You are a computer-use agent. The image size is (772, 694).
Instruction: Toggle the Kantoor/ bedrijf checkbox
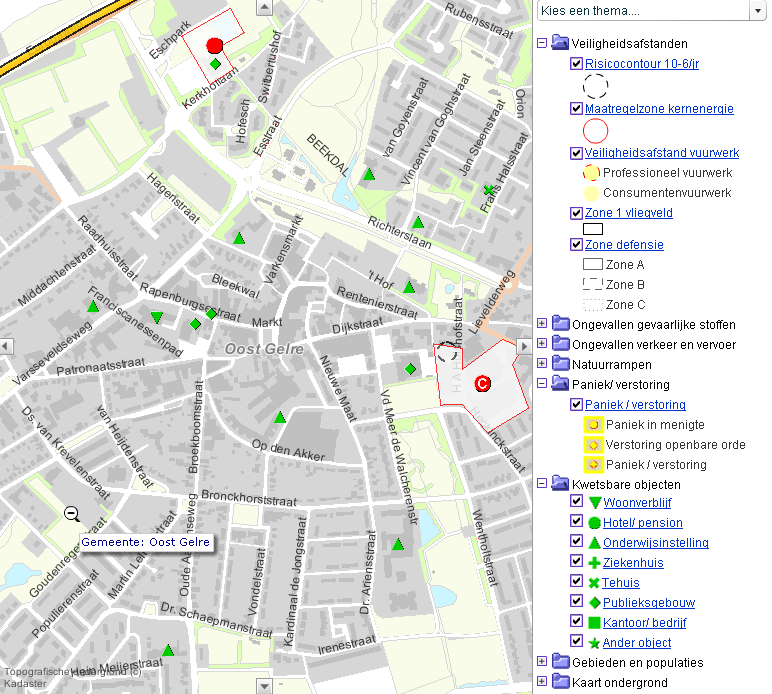[x=576, y=621]
